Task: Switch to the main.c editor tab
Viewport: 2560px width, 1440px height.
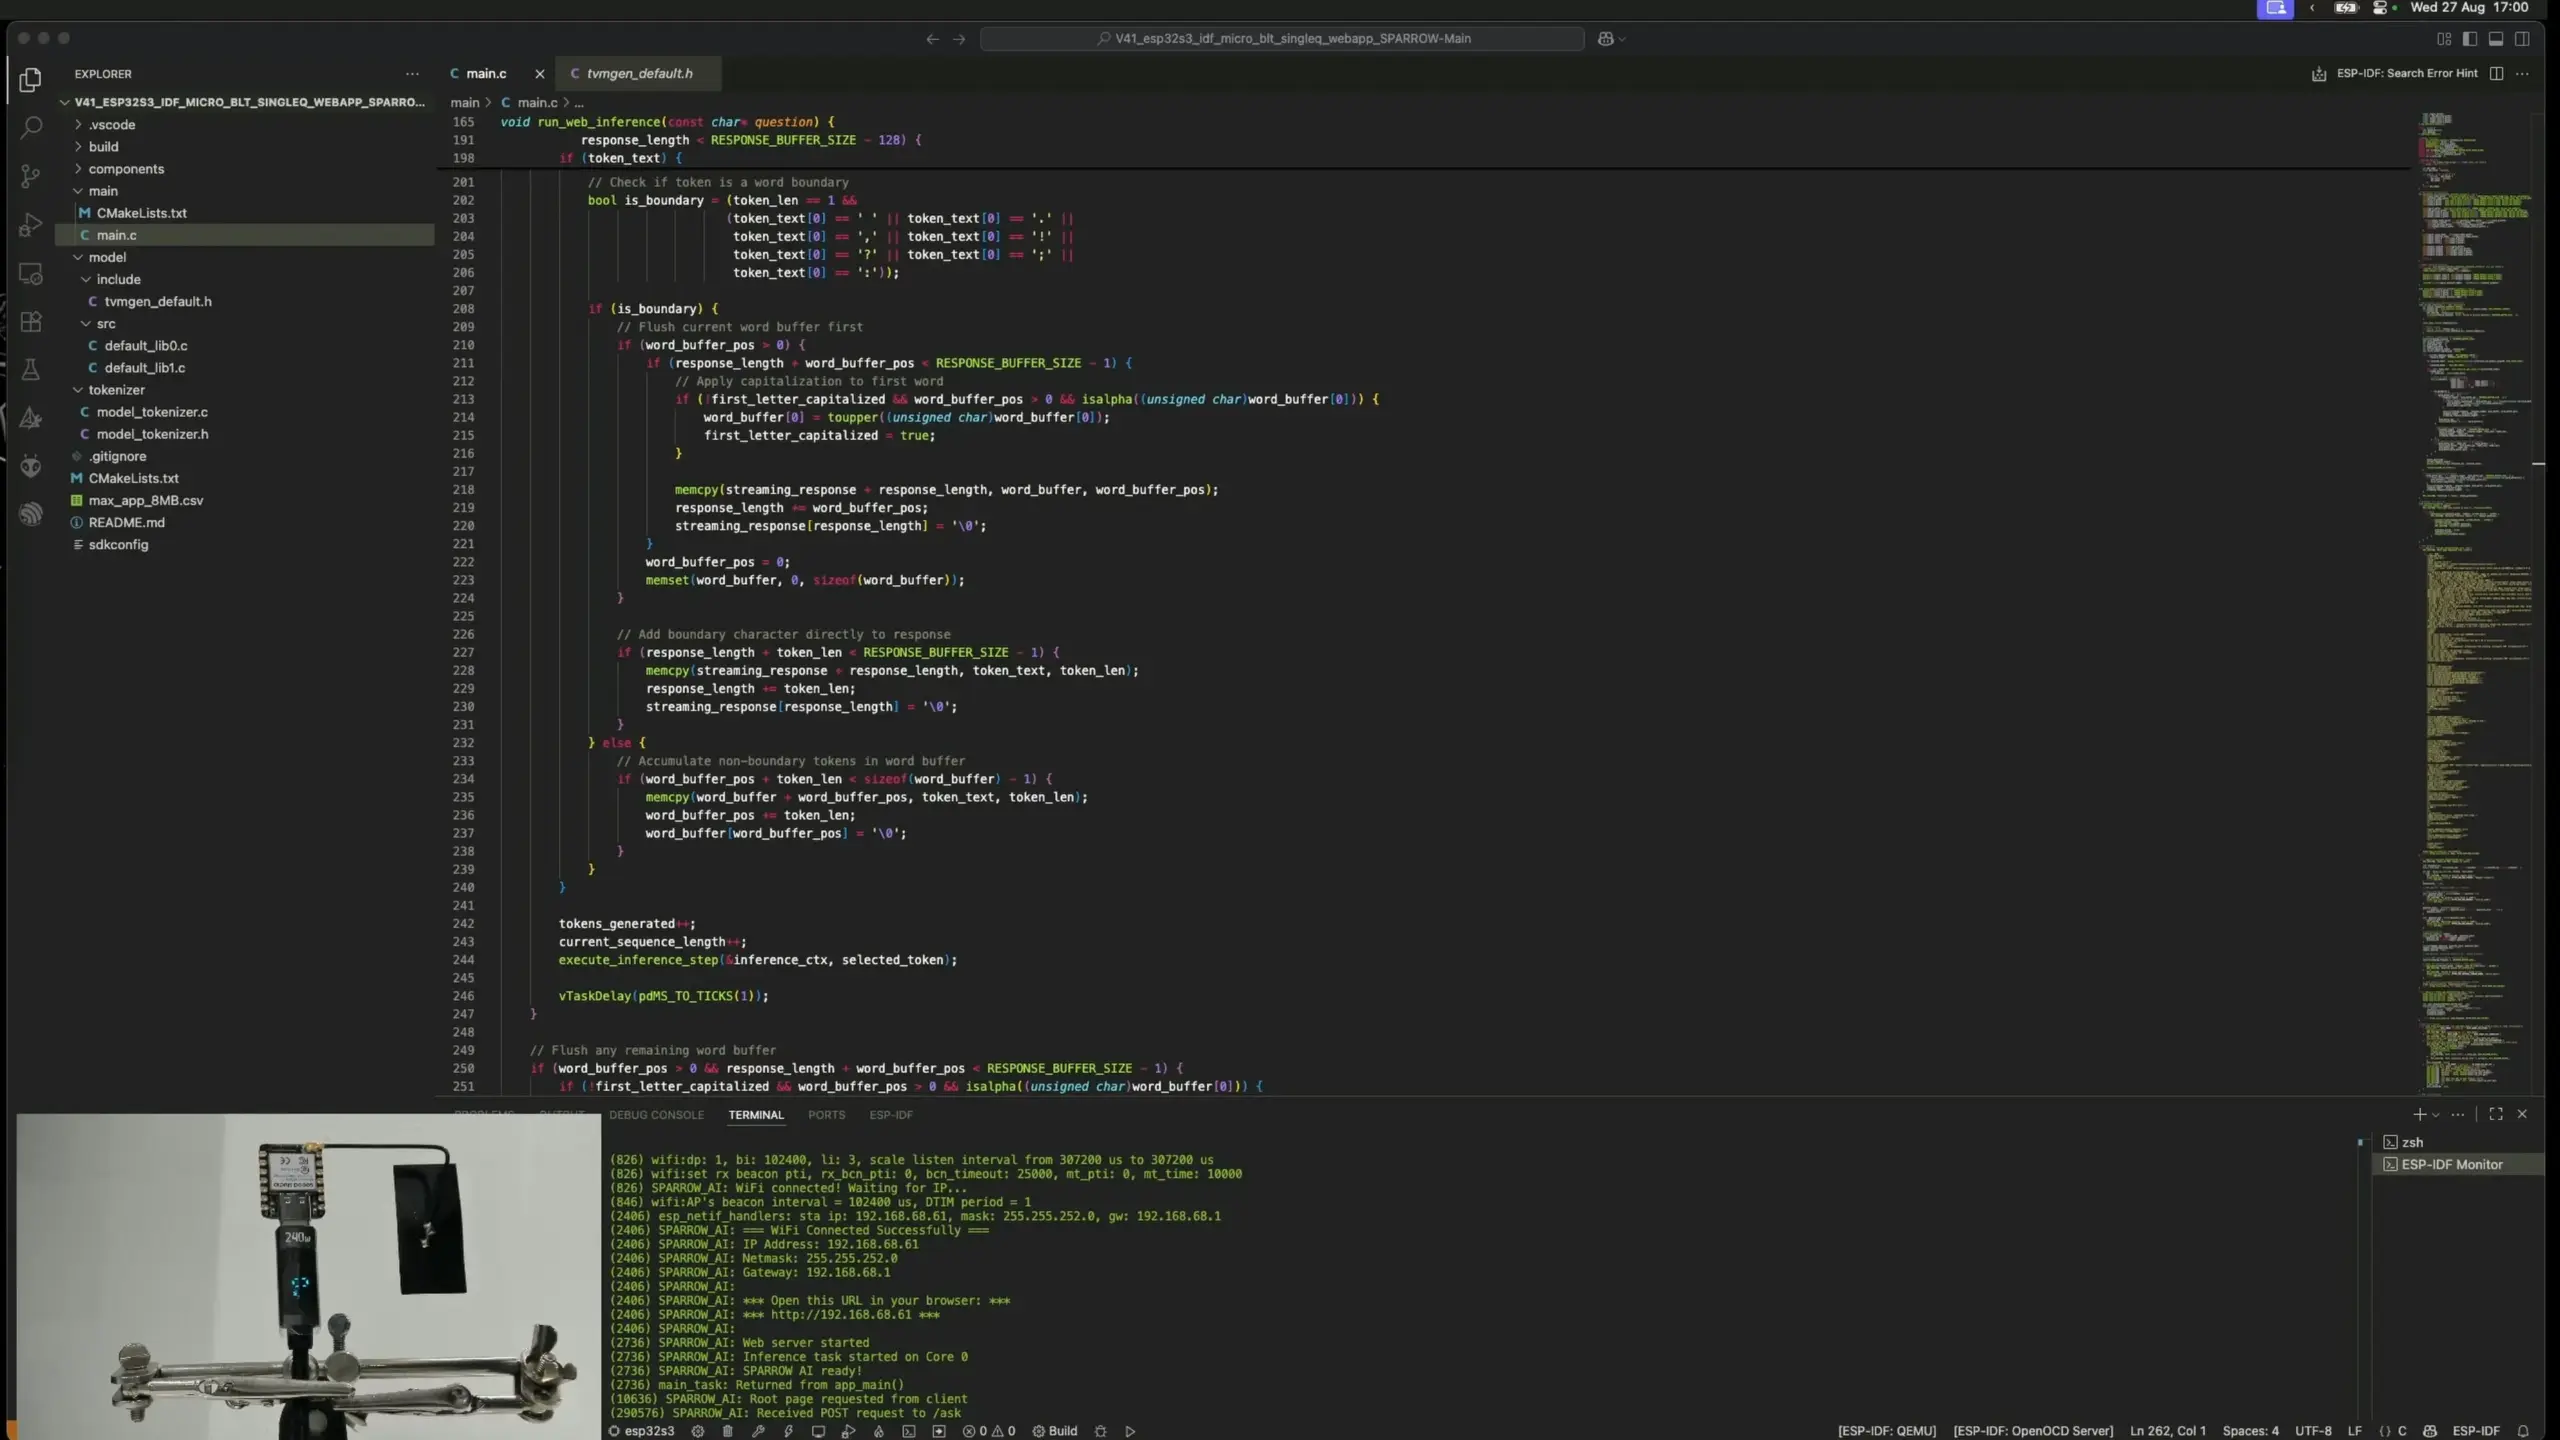Action: coord(486,74)
